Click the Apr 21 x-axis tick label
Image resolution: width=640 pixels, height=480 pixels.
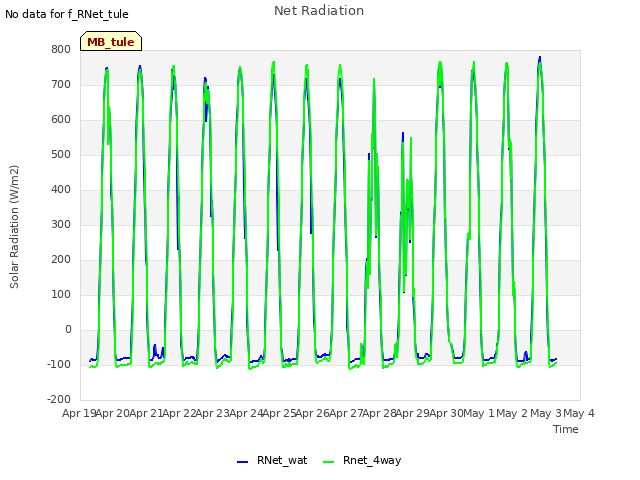tap(147, 413)
